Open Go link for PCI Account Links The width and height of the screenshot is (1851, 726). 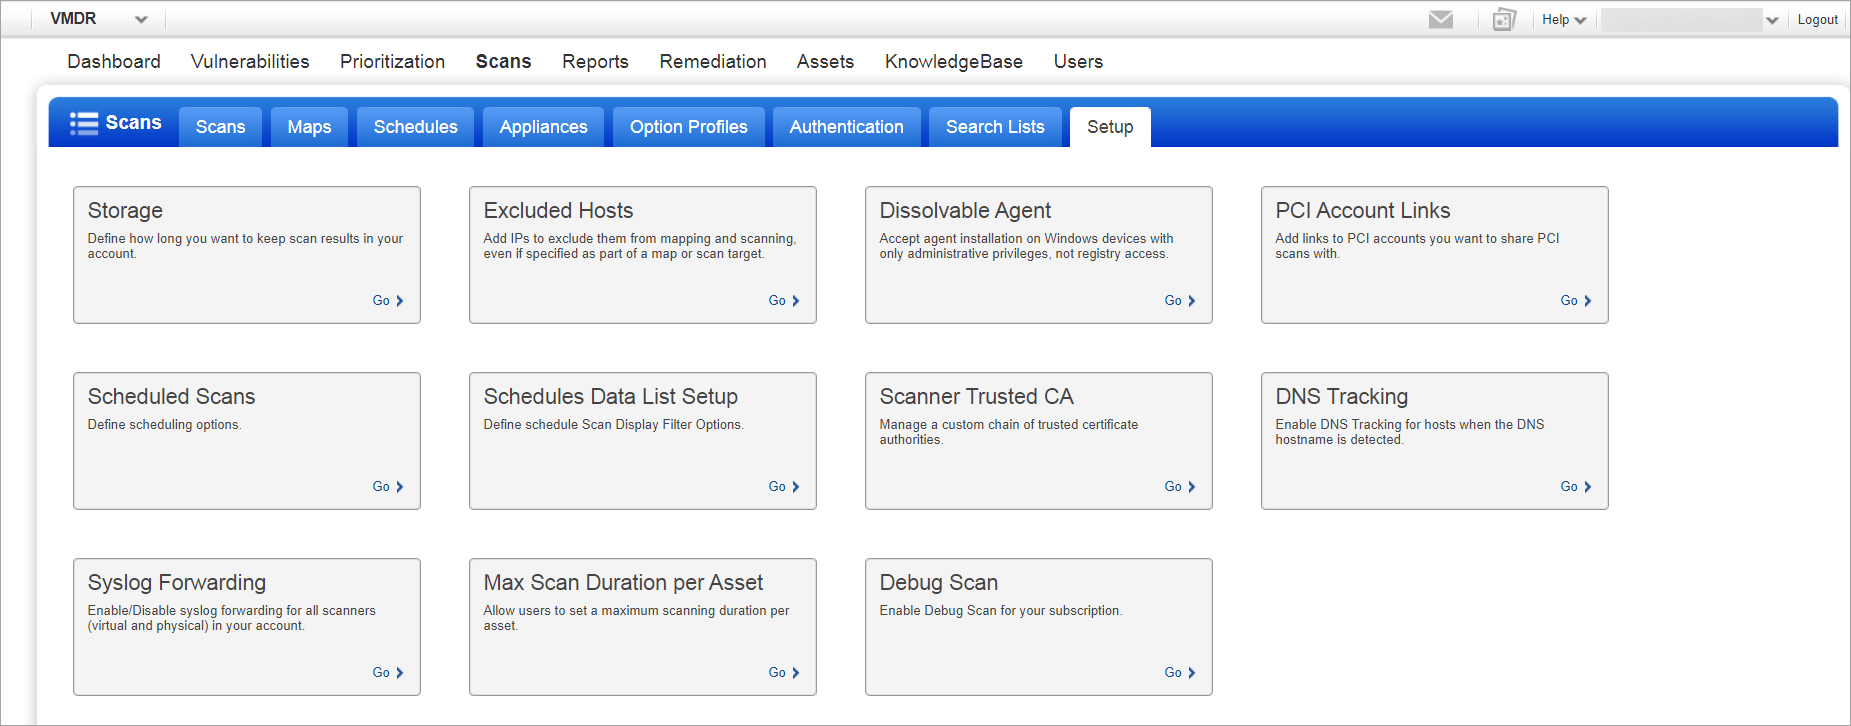1576,301
